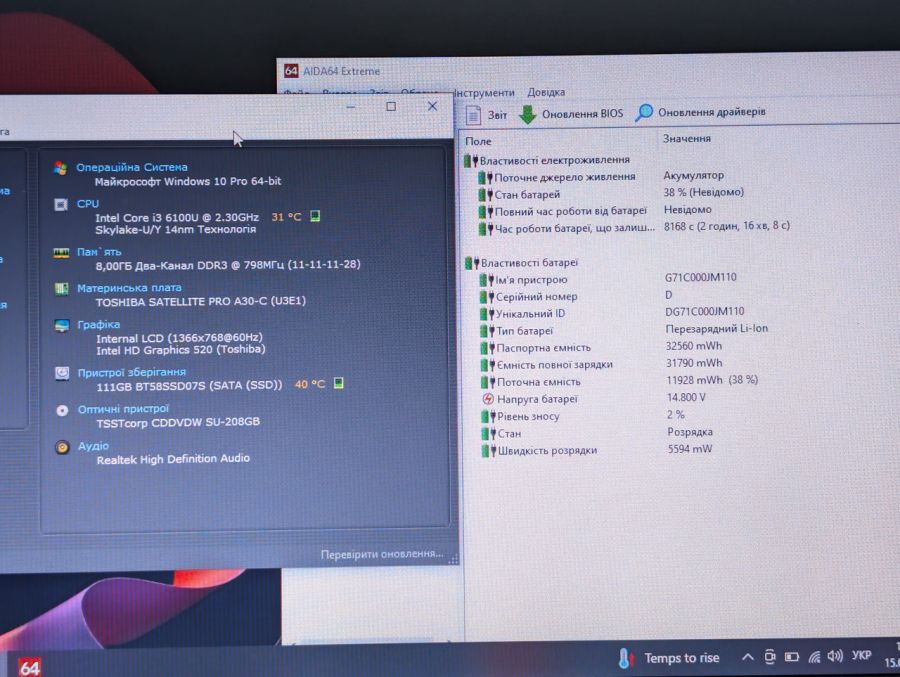Open the Материнська плата section link
The height and width of the screenshot is (677, 900).
click(x=129, y=288)
